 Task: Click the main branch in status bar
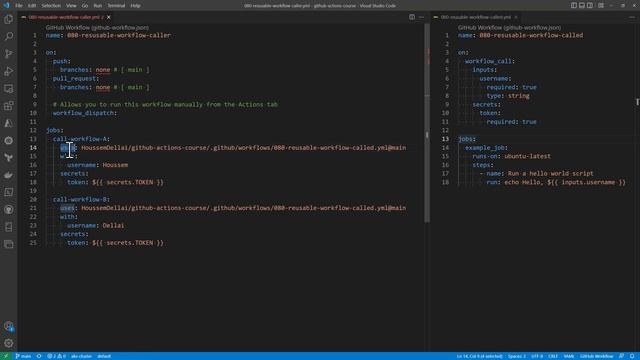click(23, 356)
